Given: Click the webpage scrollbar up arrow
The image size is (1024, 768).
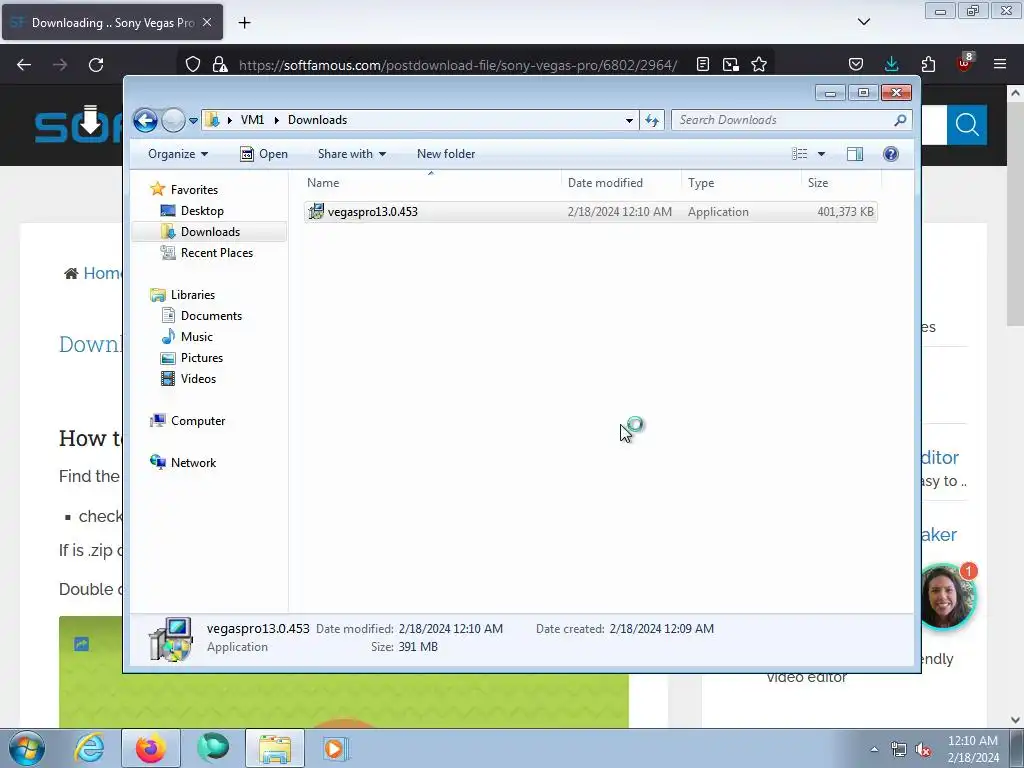Looking at the screenshot, I should click(x=1015, y=93).
